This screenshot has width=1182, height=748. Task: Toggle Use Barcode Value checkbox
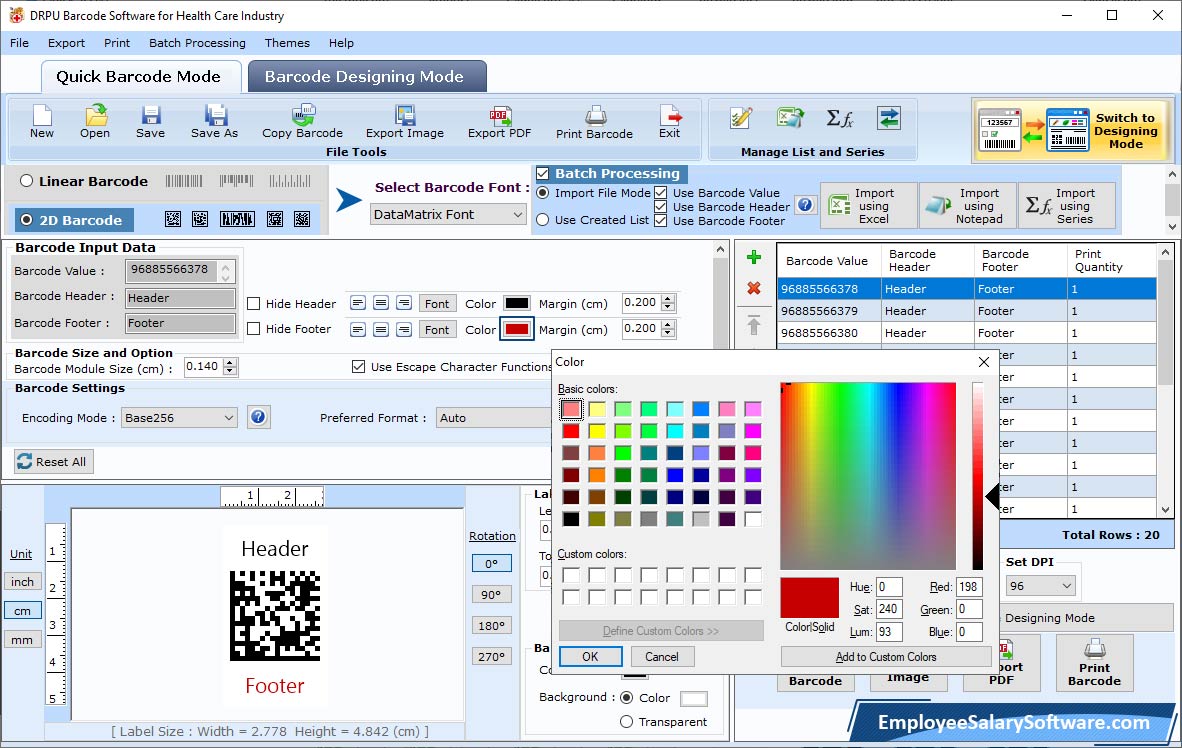point(660,193)
